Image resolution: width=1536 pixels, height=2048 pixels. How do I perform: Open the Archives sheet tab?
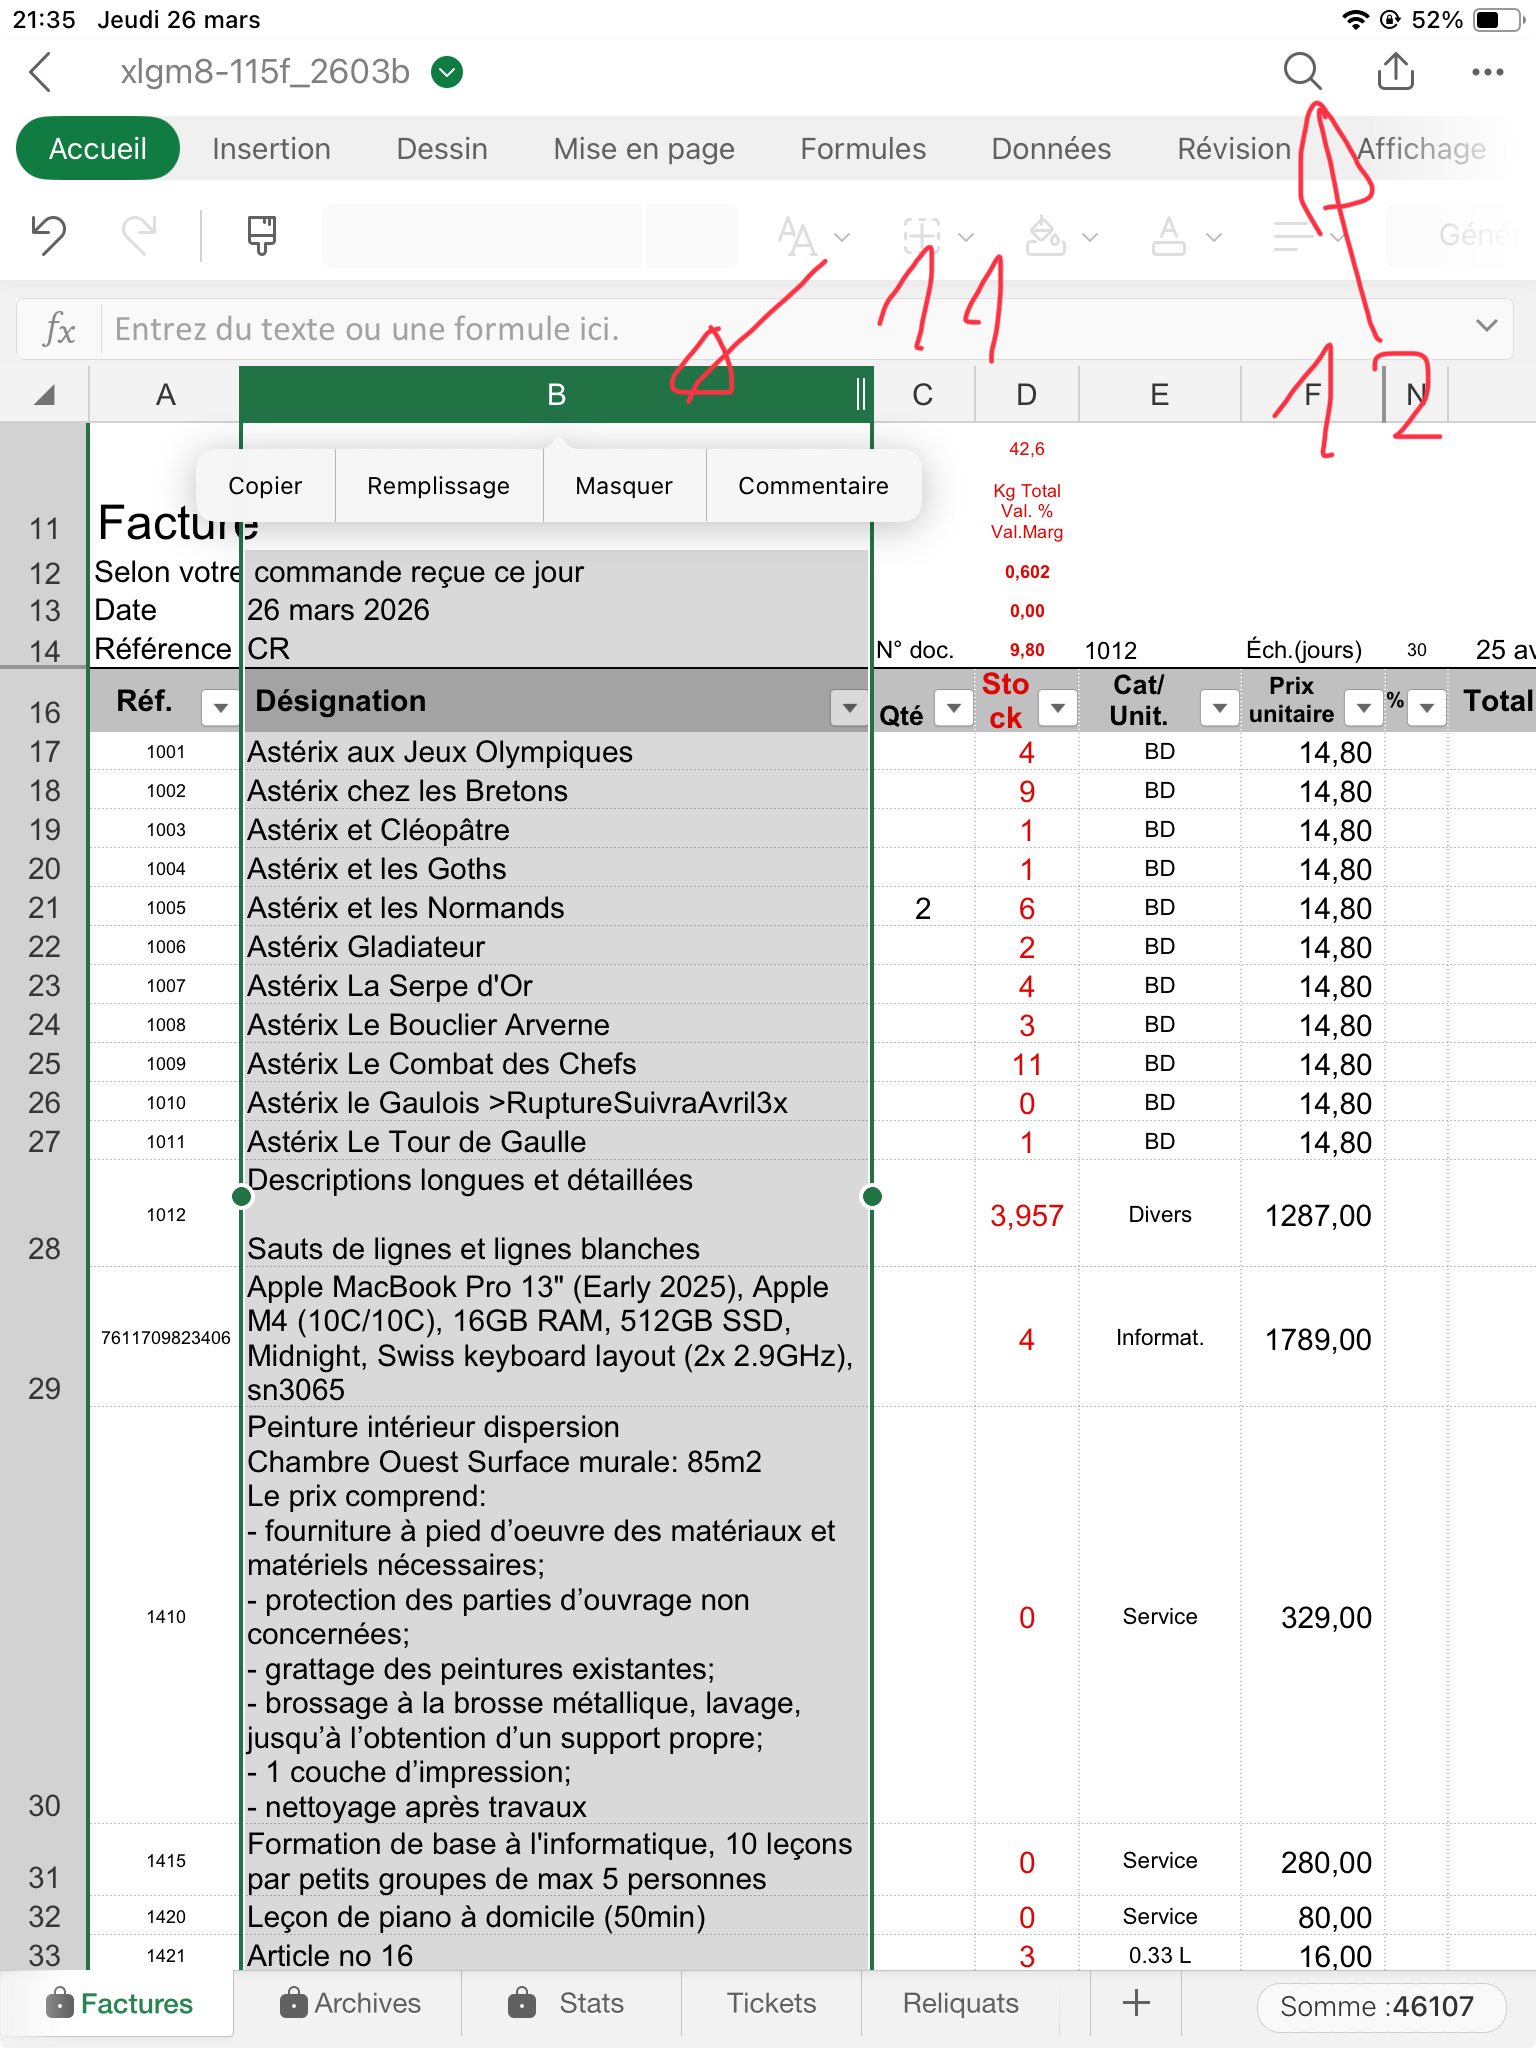(x=351, y=2003)
